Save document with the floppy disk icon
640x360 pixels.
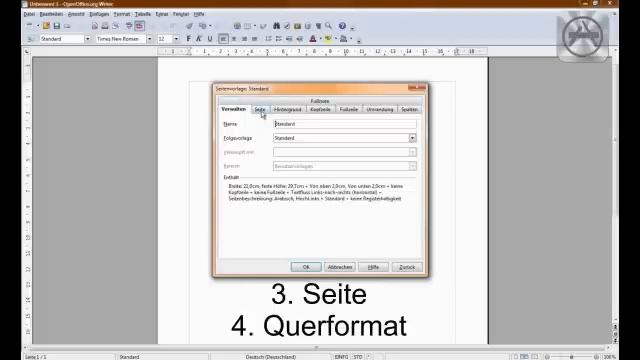(57, 26)
